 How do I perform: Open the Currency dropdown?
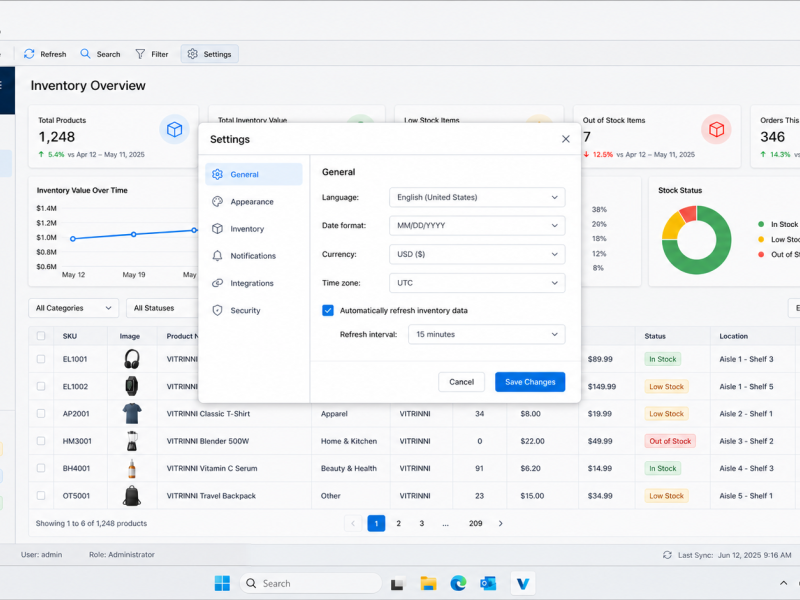(477, 254)
